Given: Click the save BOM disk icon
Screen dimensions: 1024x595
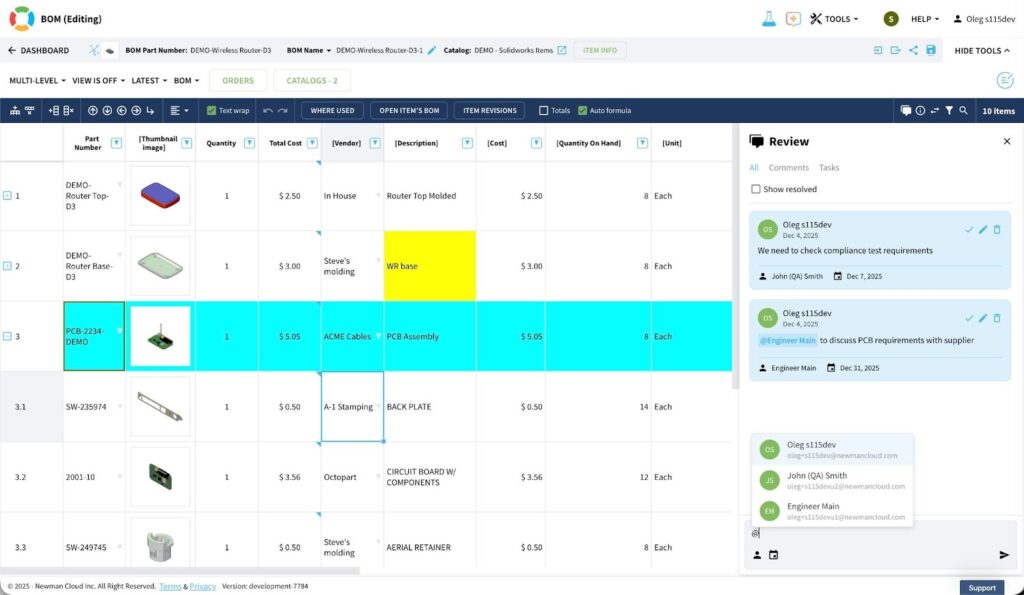Looking at the screenshot, I should coord(931,50).
